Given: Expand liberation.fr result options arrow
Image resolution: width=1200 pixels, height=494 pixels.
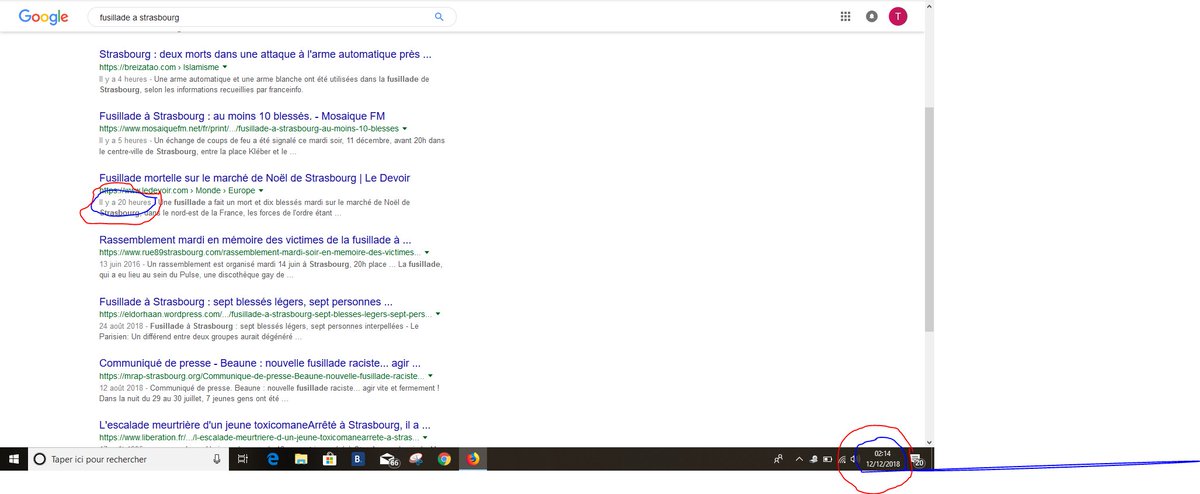Looking at the screenshot, I should pyautogui.click(x=423, y=438).
